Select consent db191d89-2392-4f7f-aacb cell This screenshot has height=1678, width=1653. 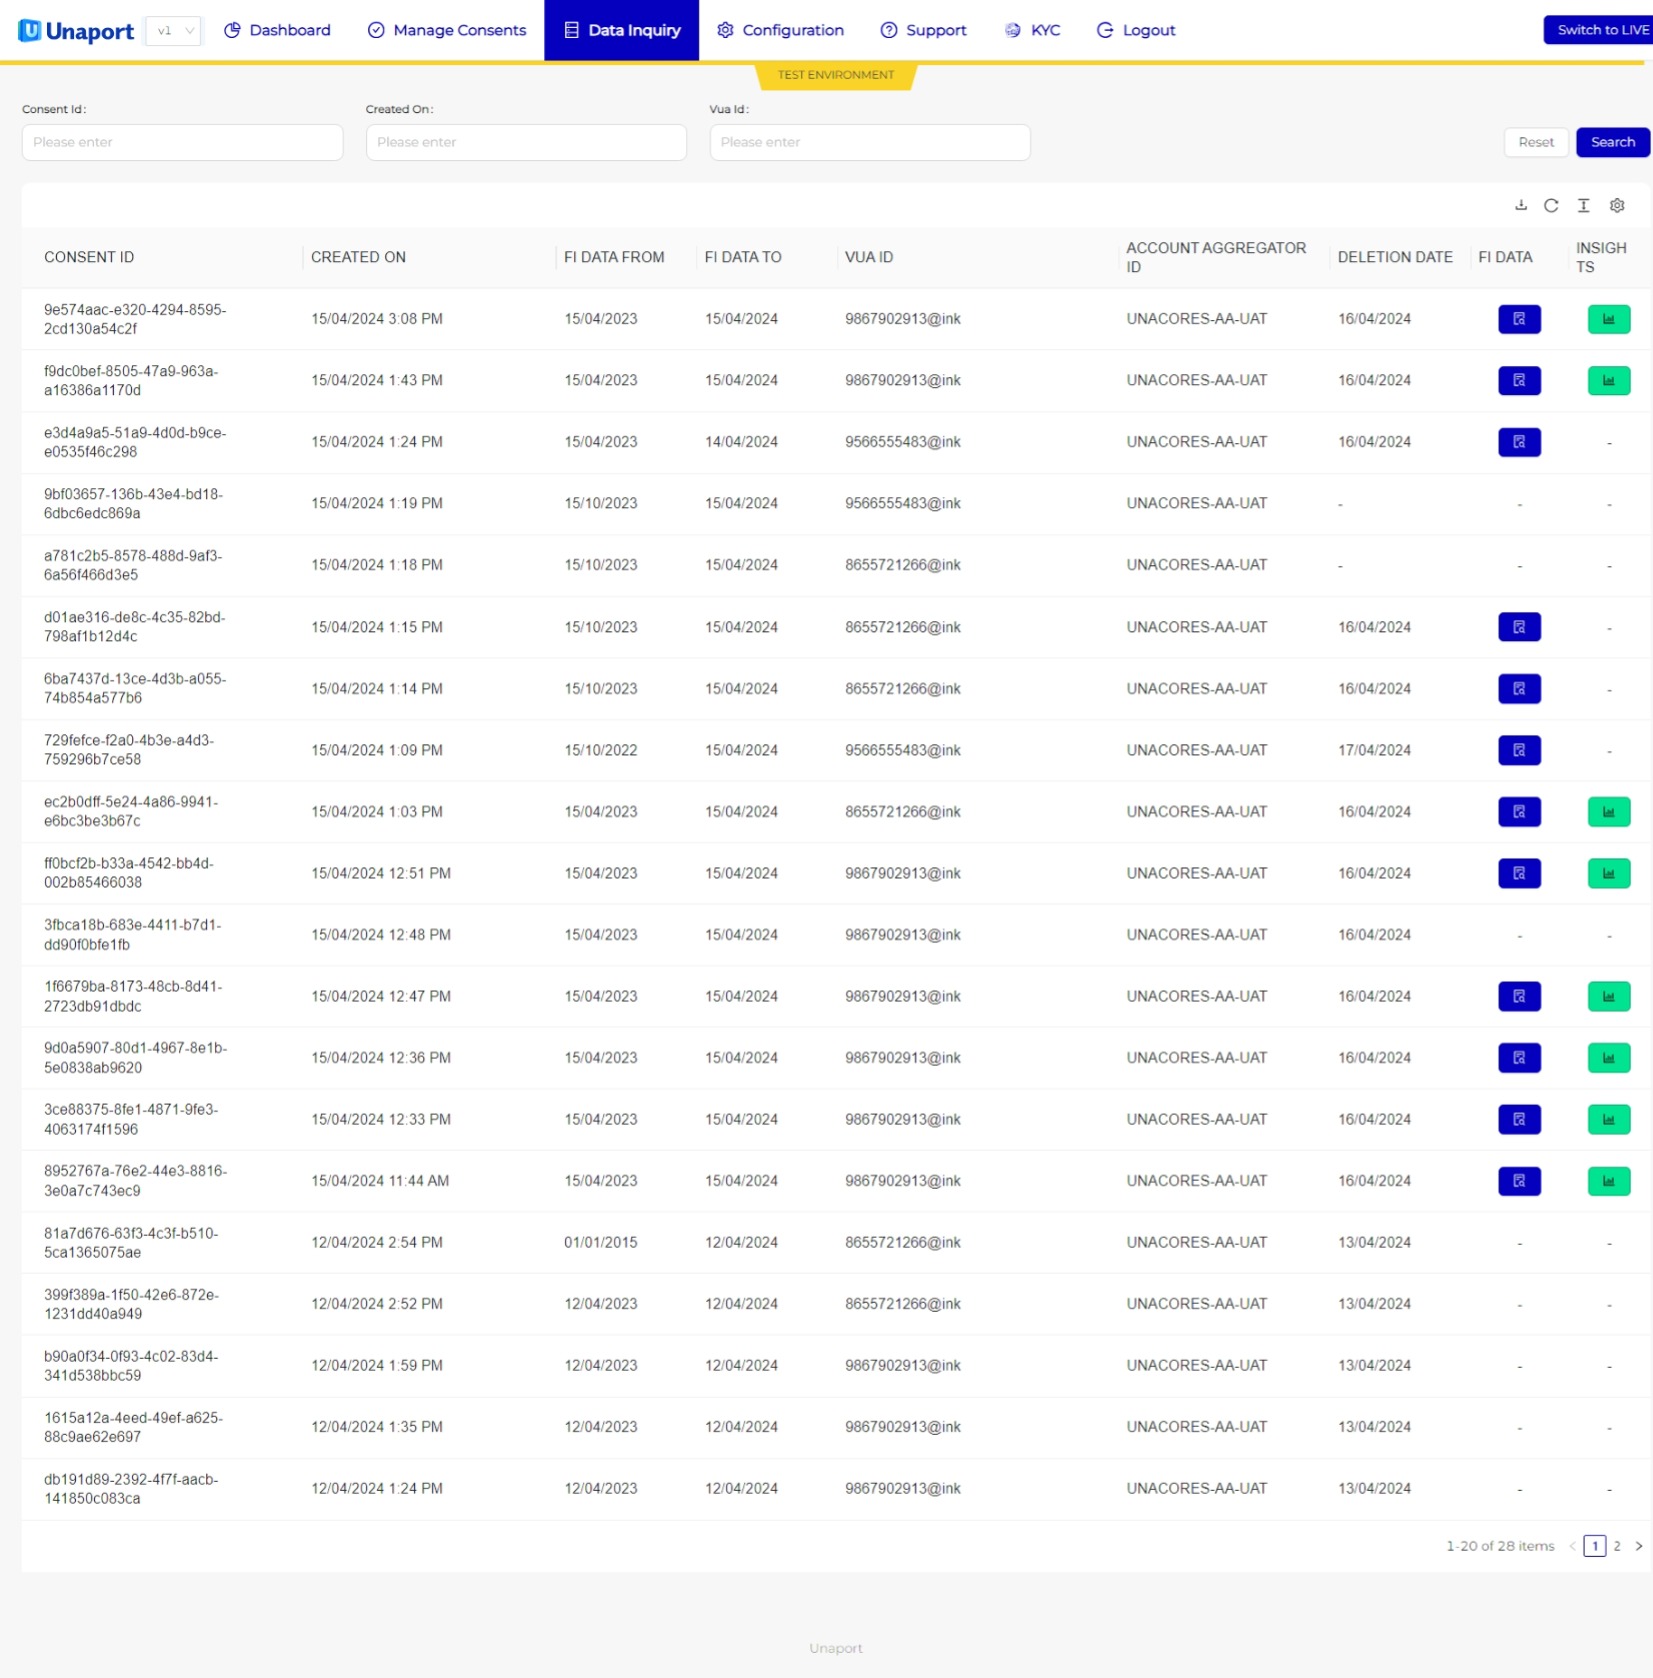coord(131,1489)
